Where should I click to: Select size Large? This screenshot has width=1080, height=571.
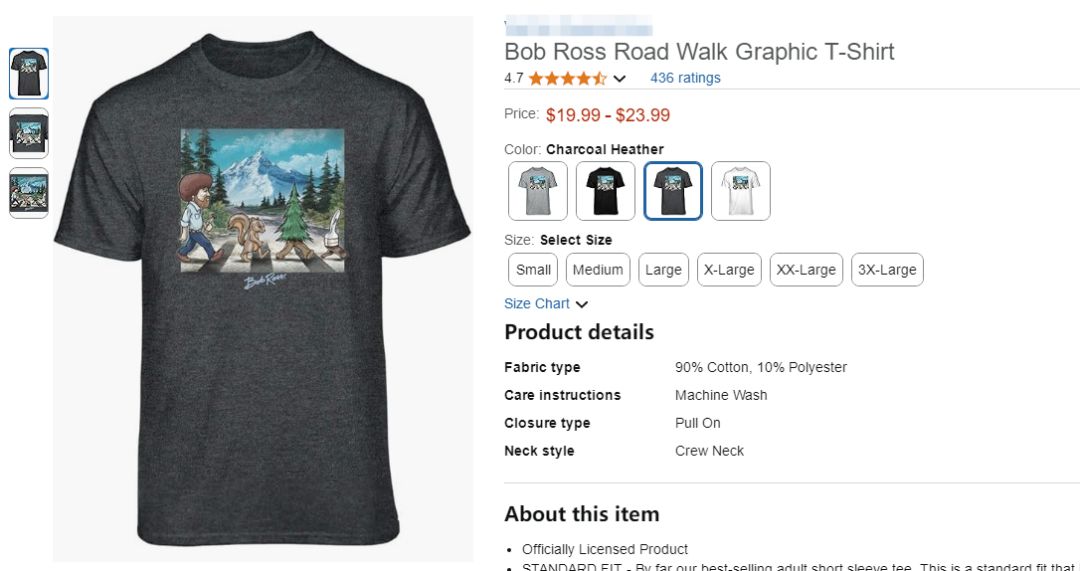click(663, 270)
